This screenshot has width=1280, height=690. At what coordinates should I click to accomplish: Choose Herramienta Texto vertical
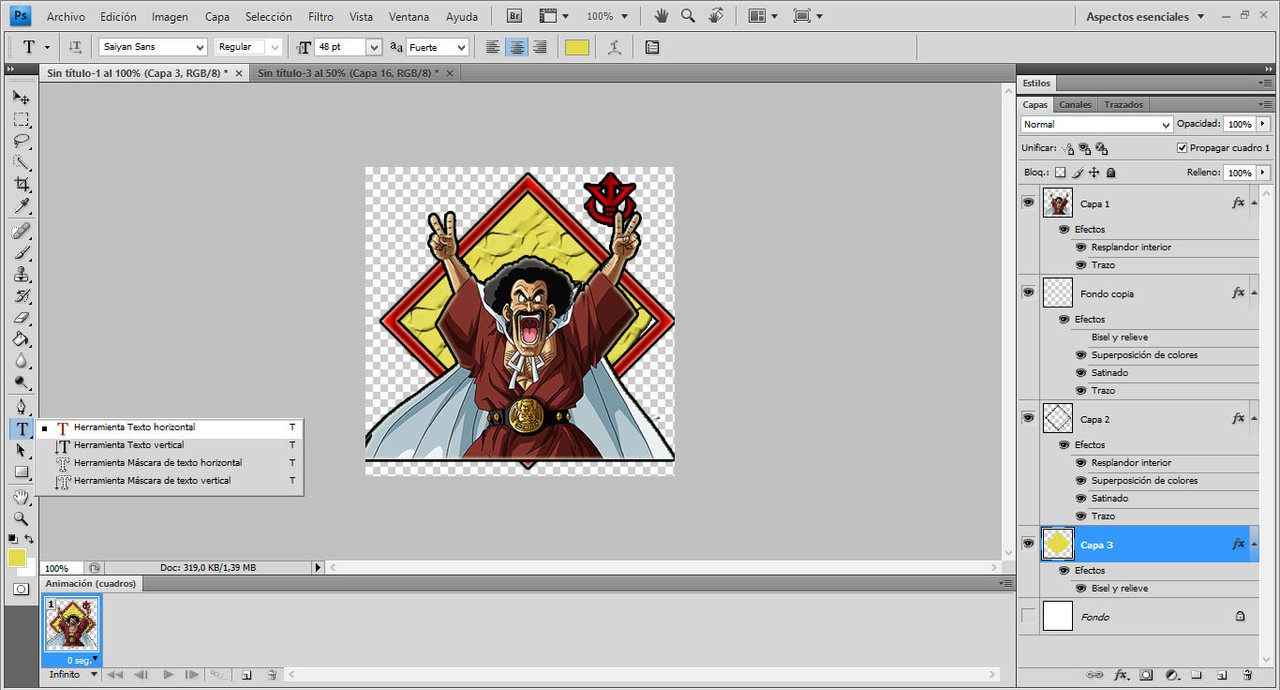[x=170, y=445]
